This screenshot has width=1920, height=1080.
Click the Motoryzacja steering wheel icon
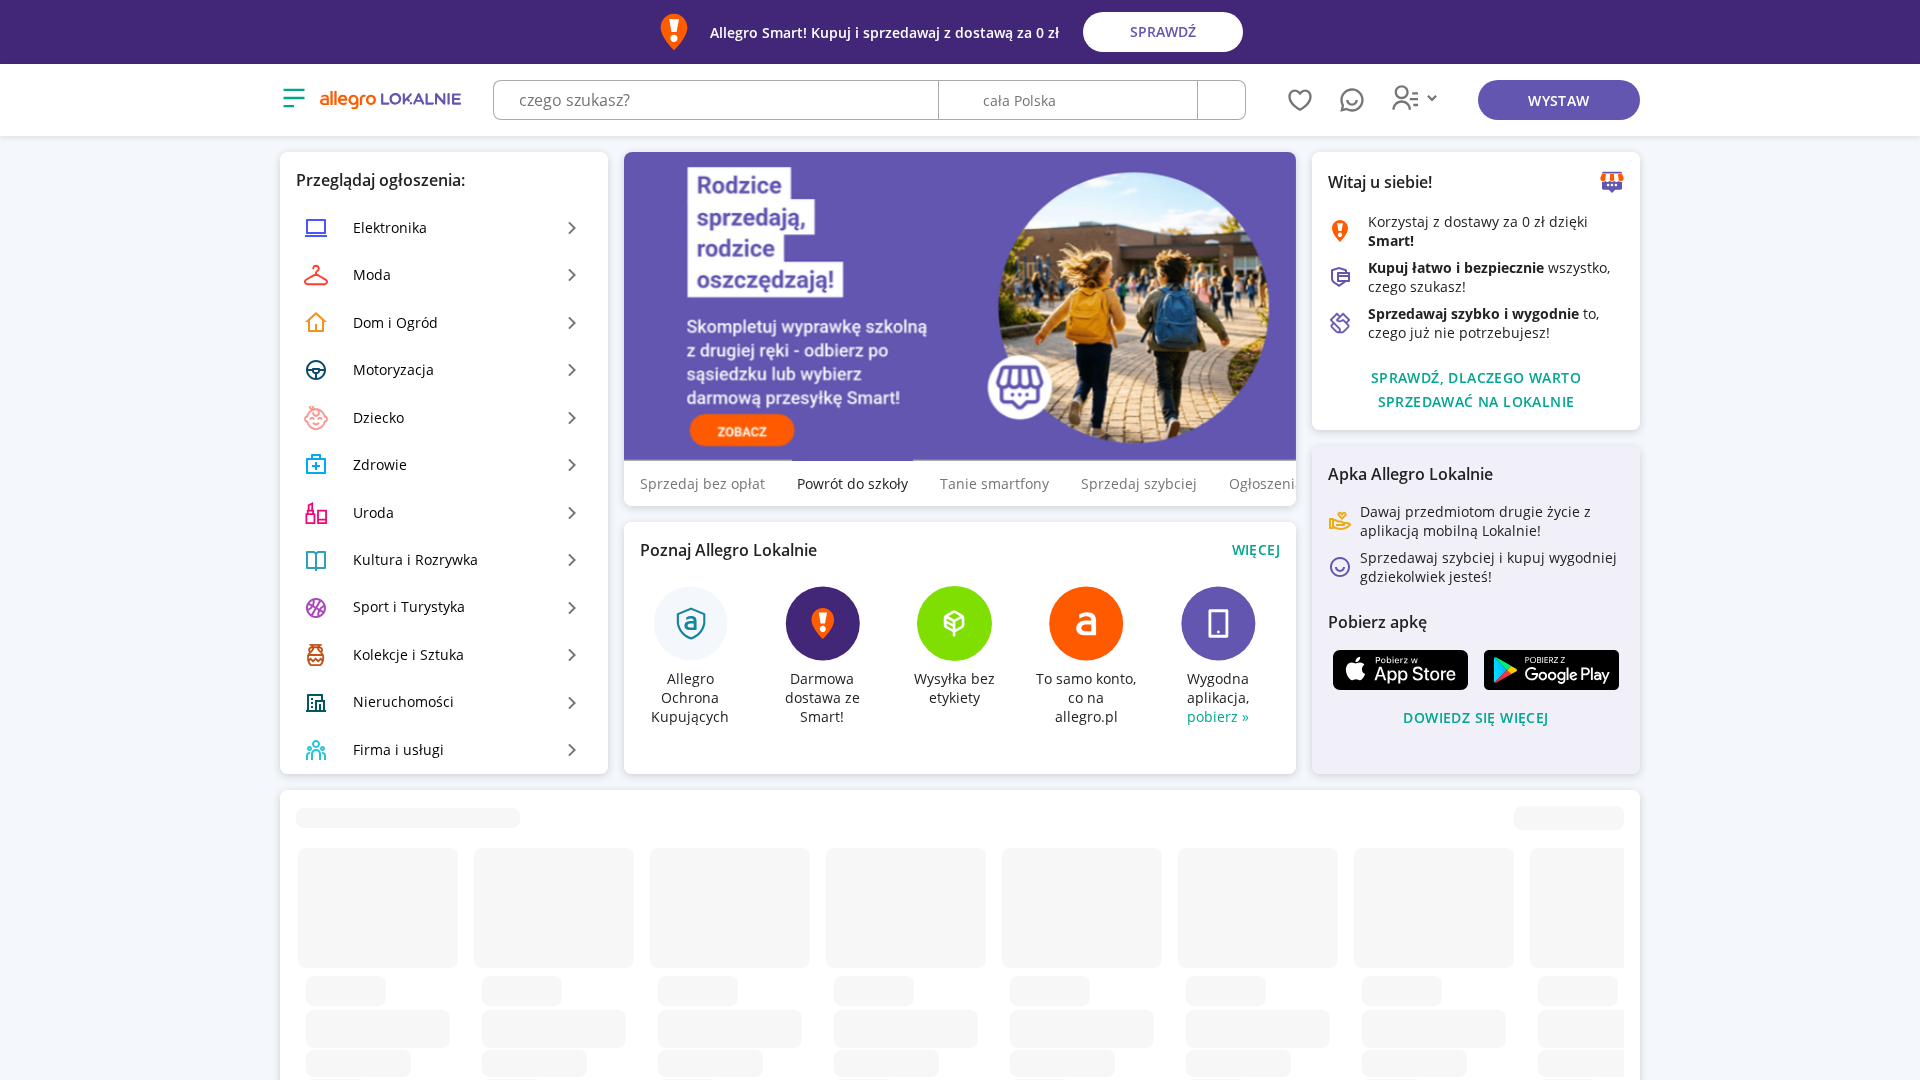click(316, 370)
